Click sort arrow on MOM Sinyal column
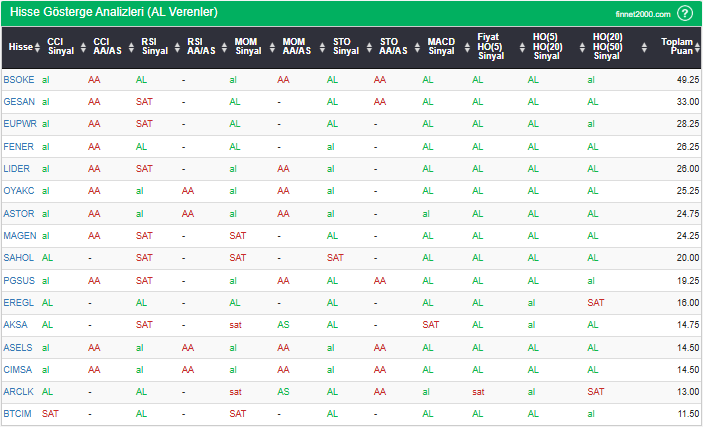 pos(270,46)
